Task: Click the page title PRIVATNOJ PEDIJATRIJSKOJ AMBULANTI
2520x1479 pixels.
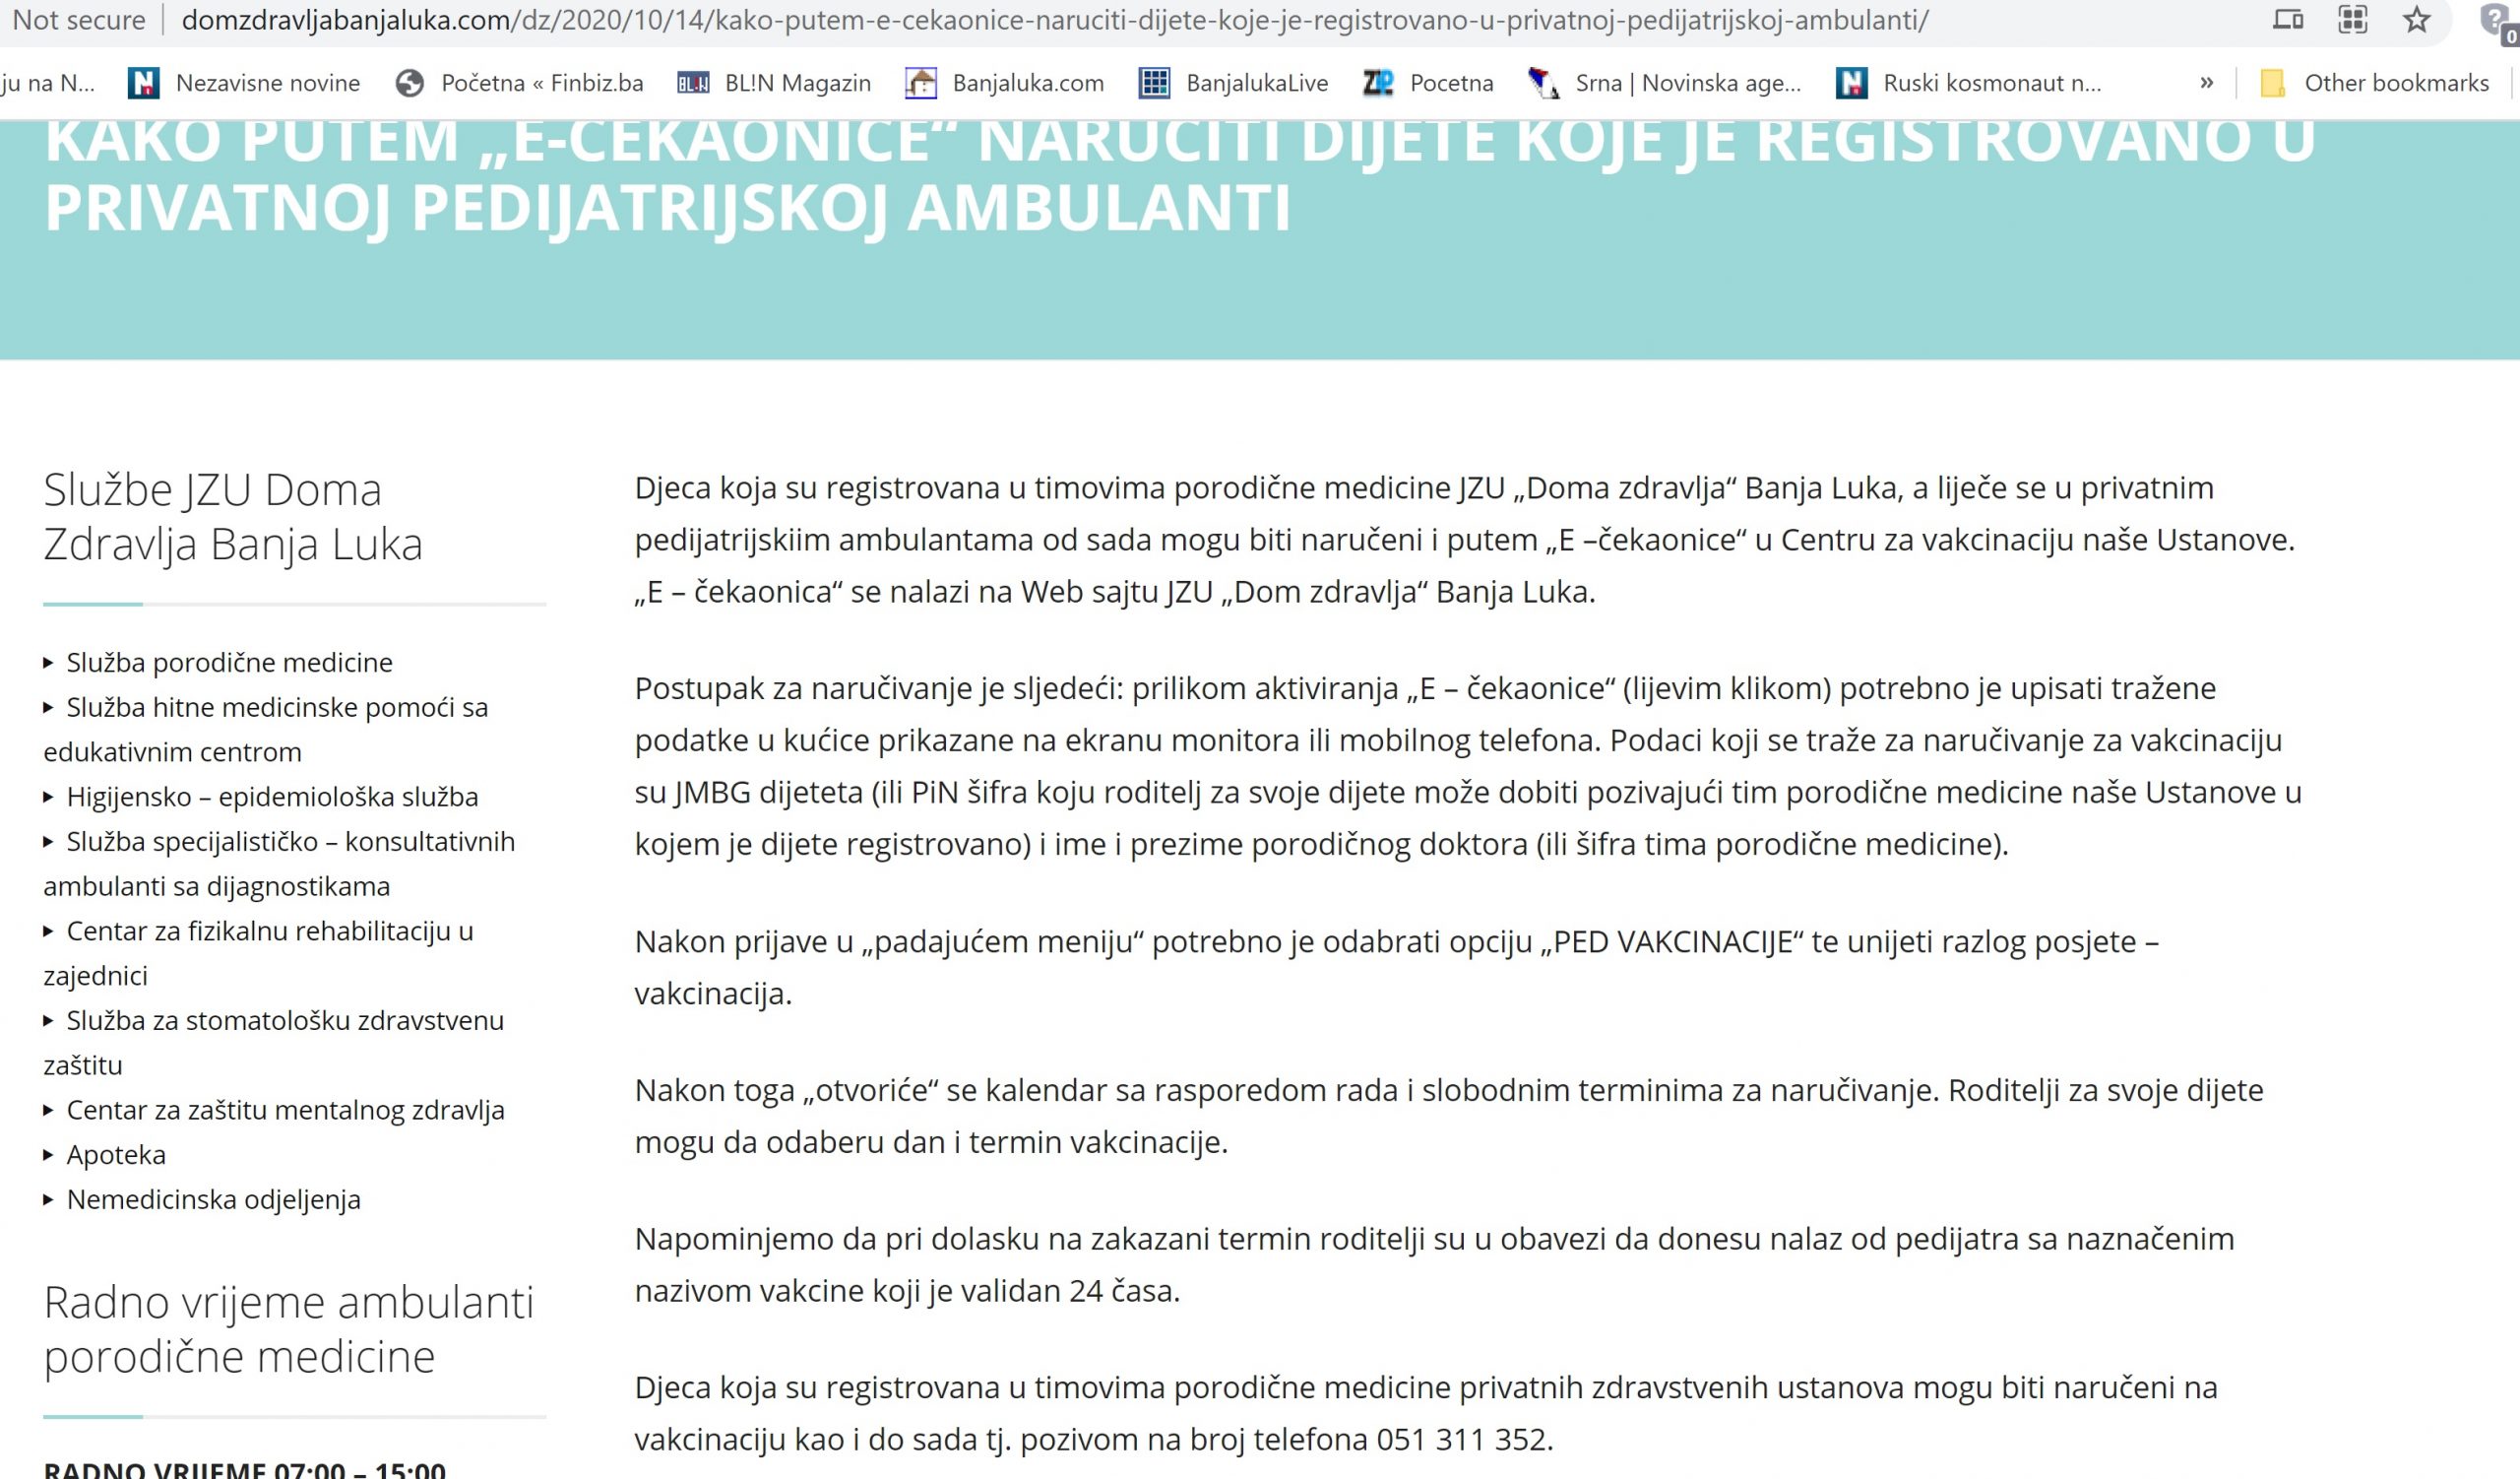Action: 667,207
